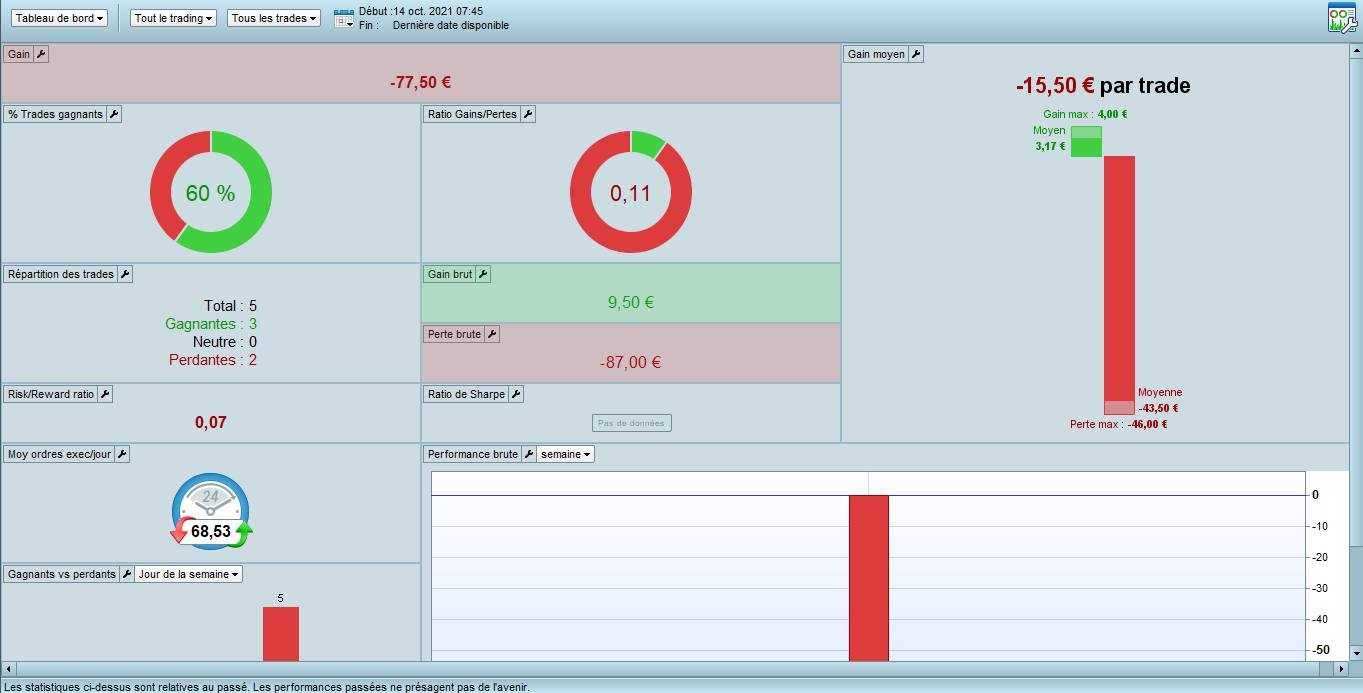Click the horizontal scrollbar right arrow
Screen dimensions: 1363x693
click(1340, 668)
